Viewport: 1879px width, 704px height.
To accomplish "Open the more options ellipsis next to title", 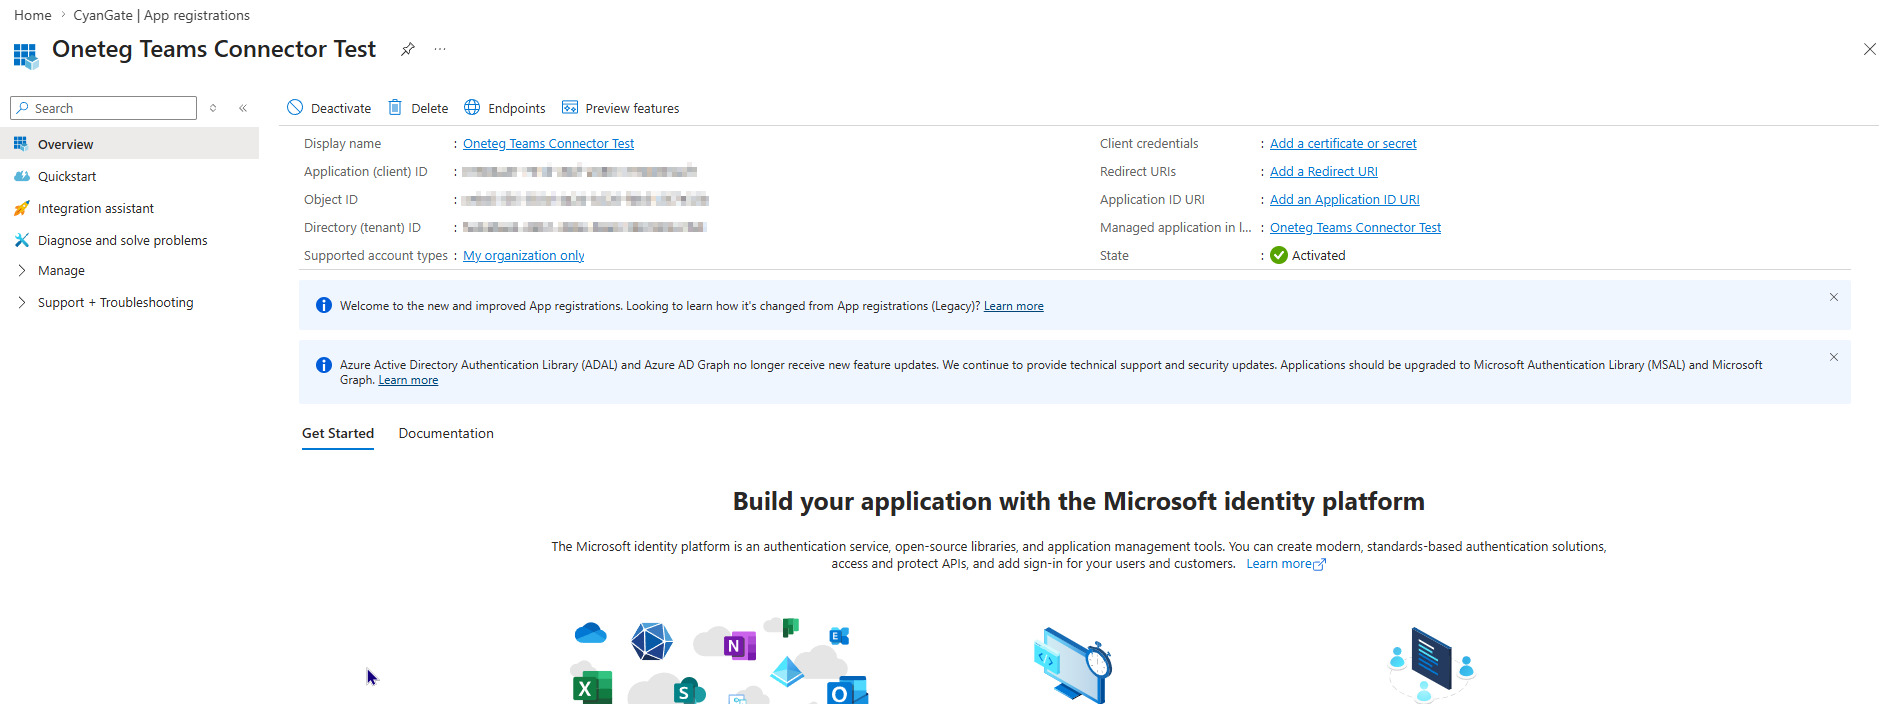I will 440,49.
